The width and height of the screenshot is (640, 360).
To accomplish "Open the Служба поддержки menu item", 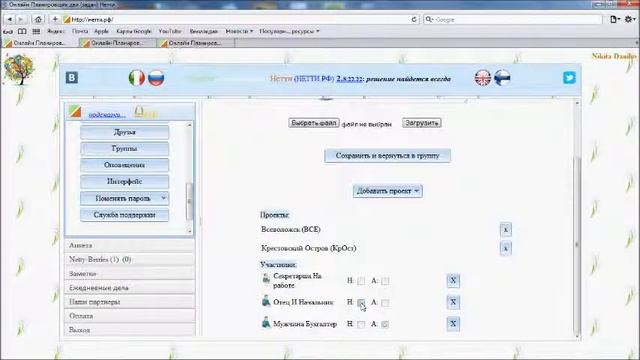I will click(x=124, y=215).
